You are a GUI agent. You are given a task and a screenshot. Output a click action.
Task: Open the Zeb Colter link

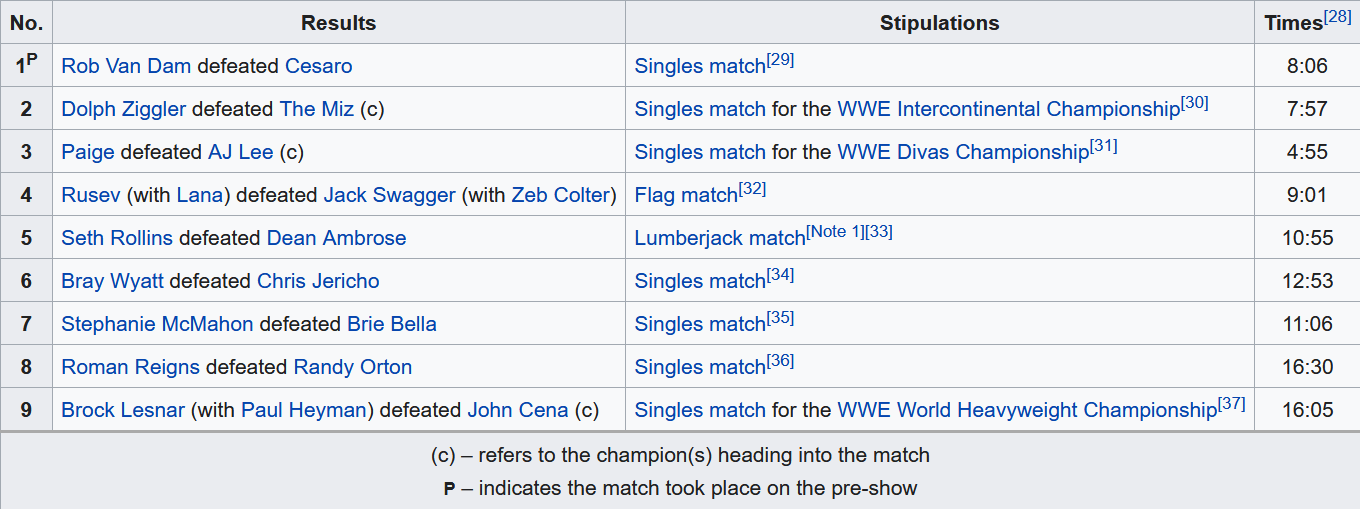click(560, 195)
